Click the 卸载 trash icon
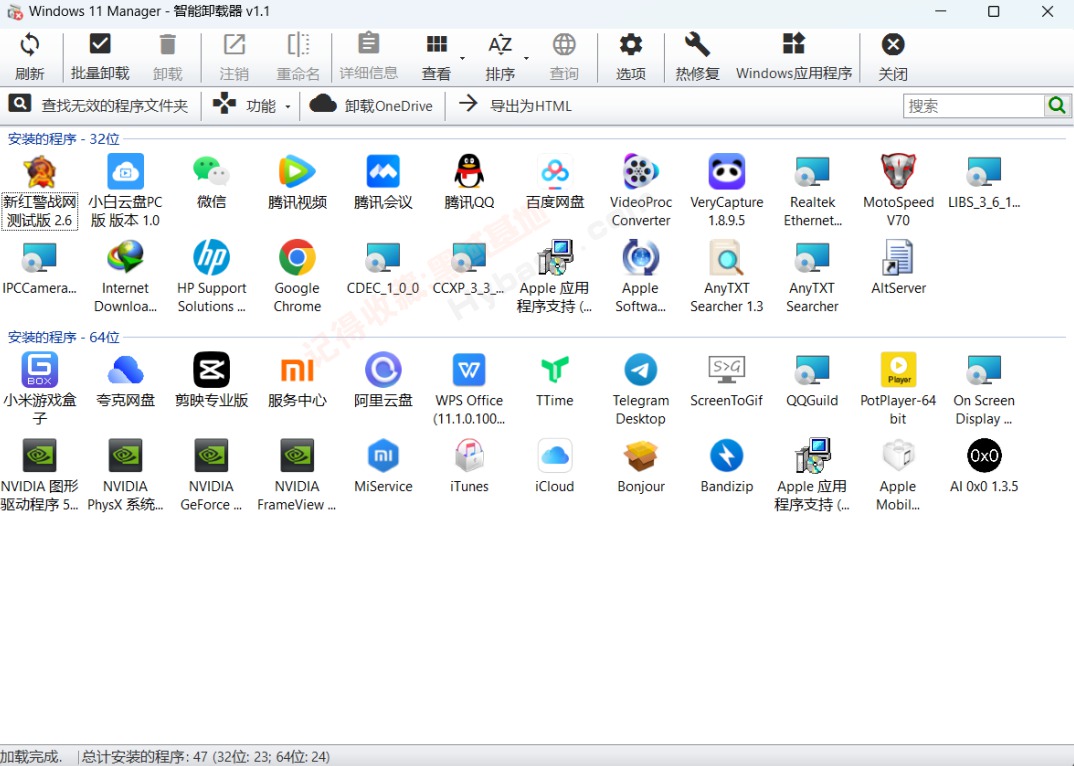This screenshot has width=1074, height=766. coord(168,45)
